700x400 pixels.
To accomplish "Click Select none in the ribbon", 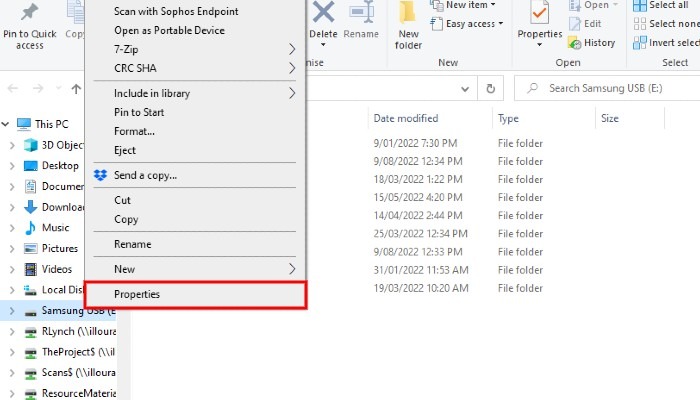I will click(x=666, y=24).
